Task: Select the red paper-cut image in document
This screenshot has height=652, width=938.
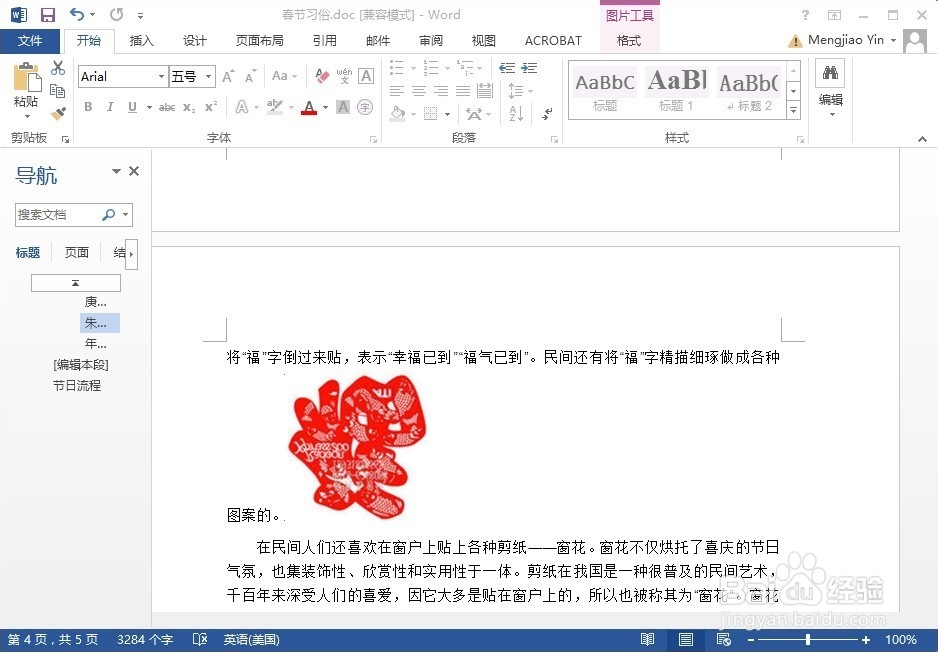Action: 358,446
